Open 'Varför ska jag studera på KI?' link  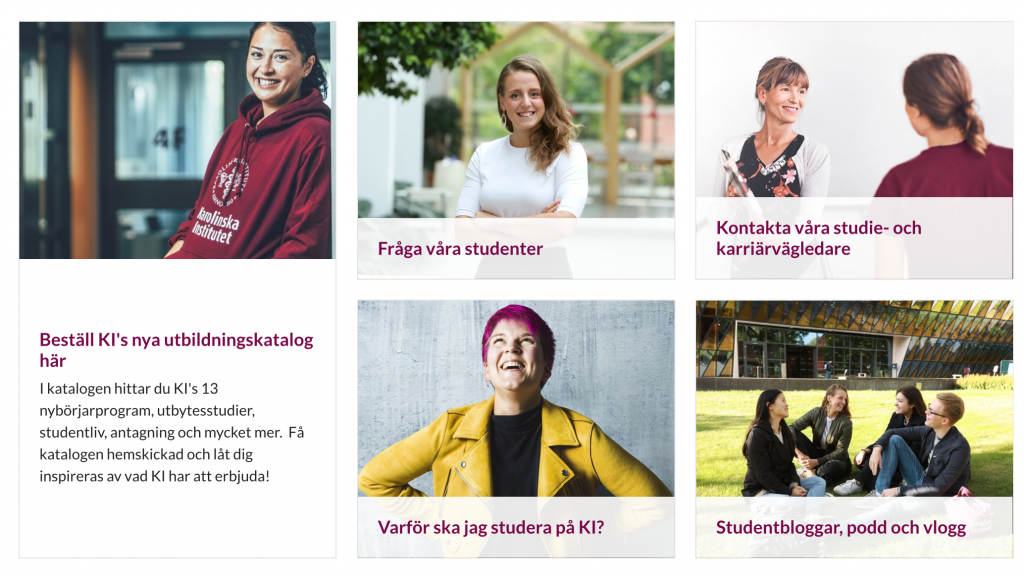490,528
